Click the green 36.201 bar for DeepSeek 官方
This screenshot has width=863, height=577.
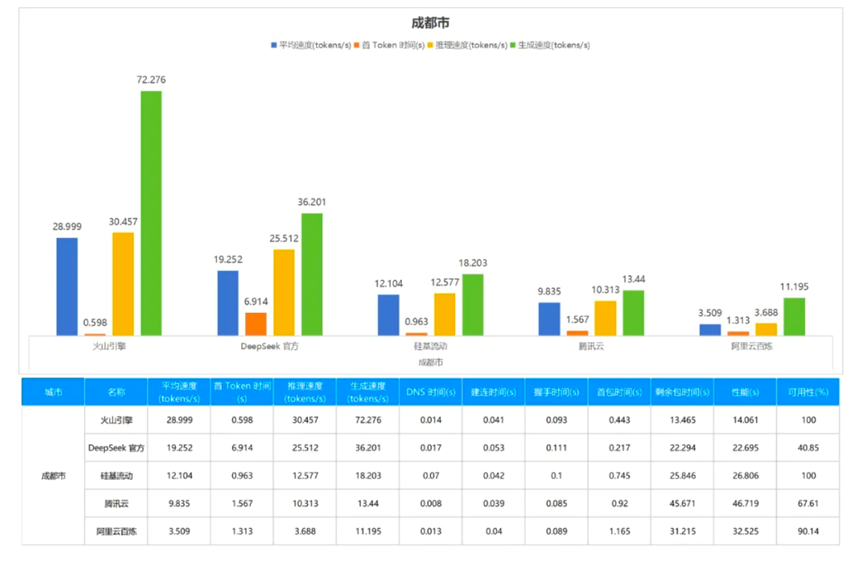312,274
